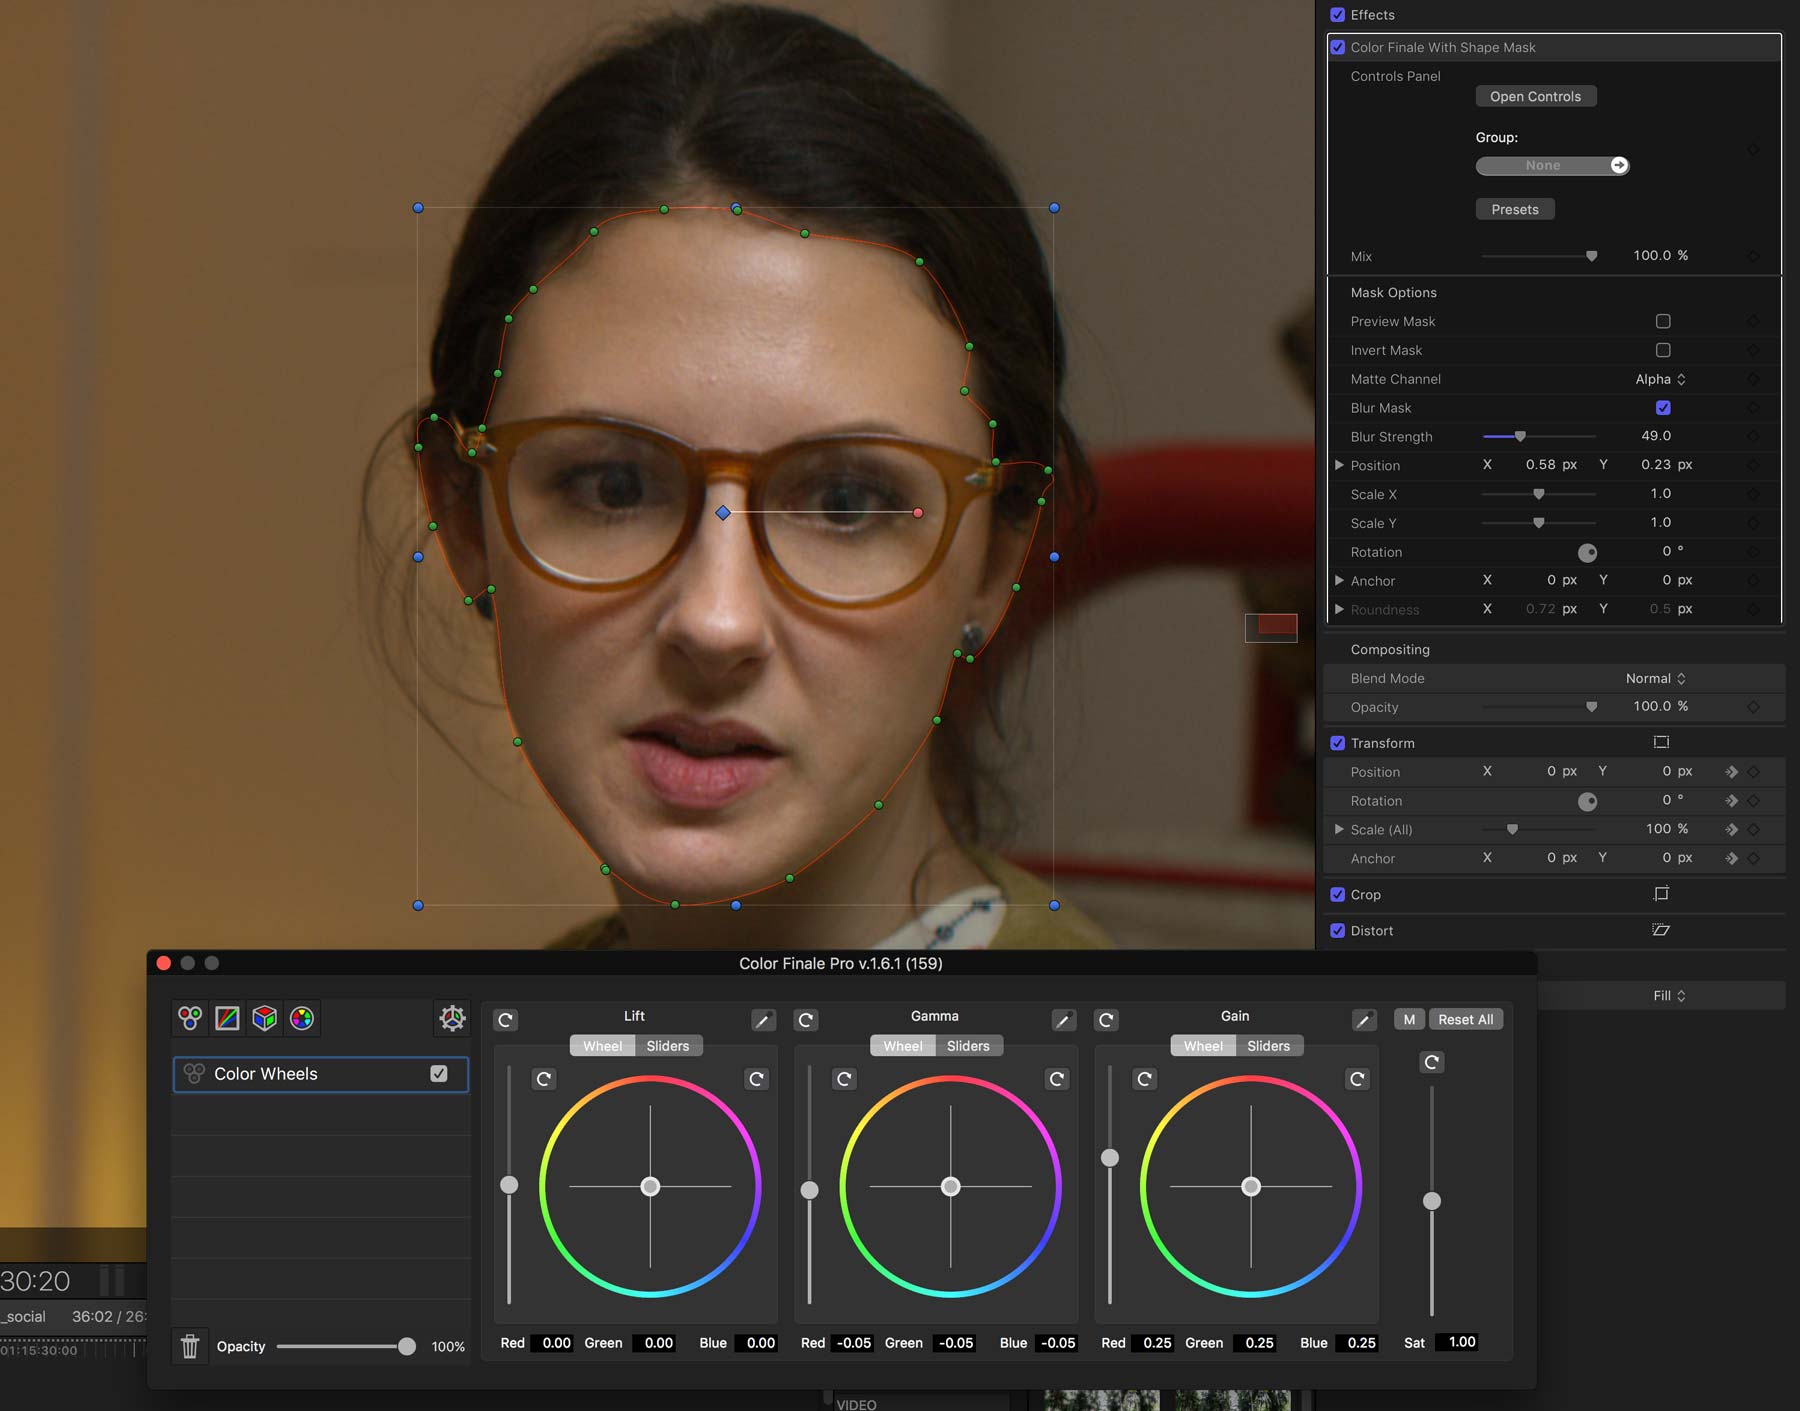Click the Open Controls button
The width and height of the screenshot is (1800, 1411).
coord(1536,96)
